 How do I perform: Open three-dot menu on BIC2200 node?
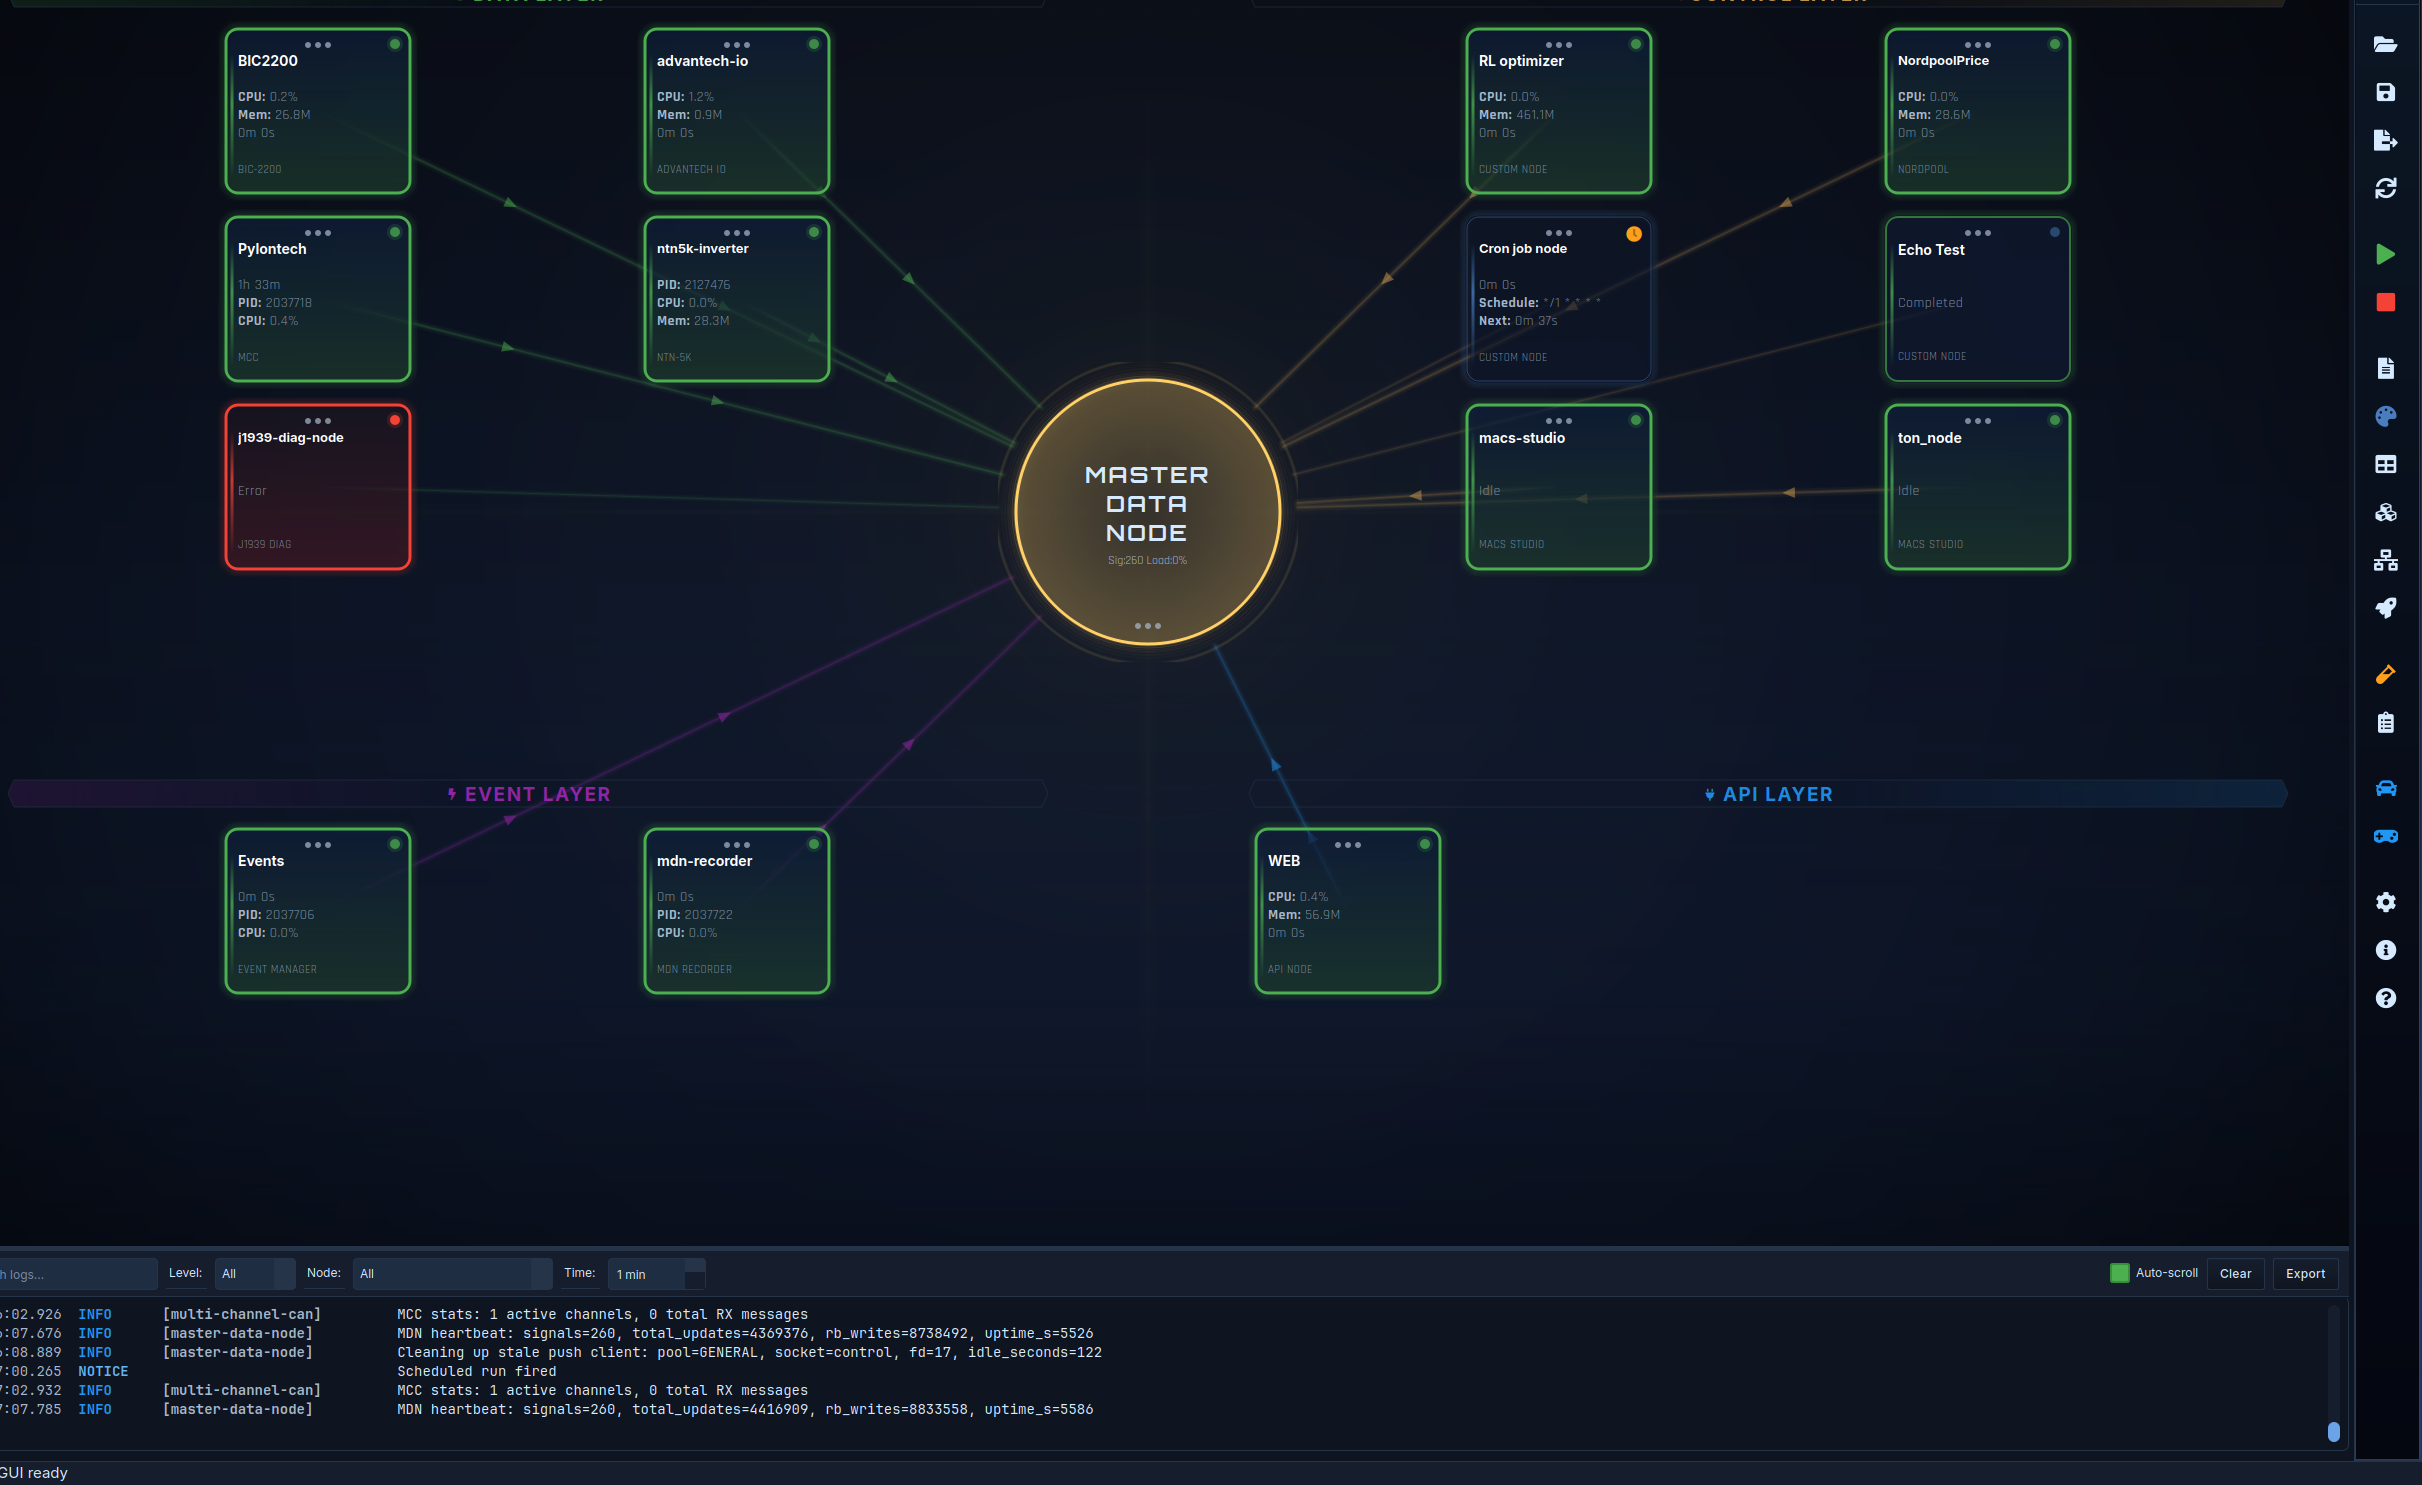coord(318,45)
